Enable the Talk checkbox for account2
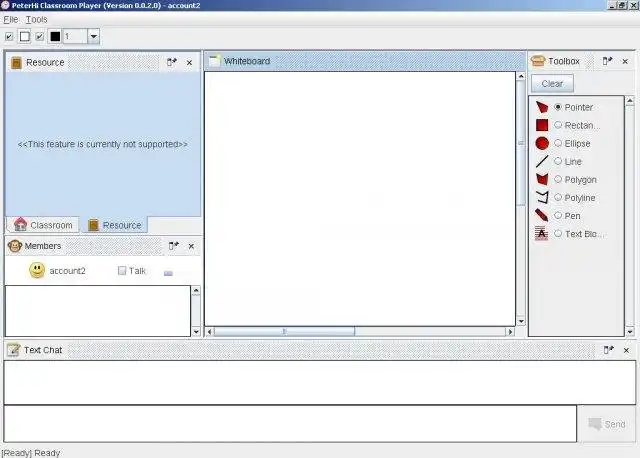 coord(122,270)
